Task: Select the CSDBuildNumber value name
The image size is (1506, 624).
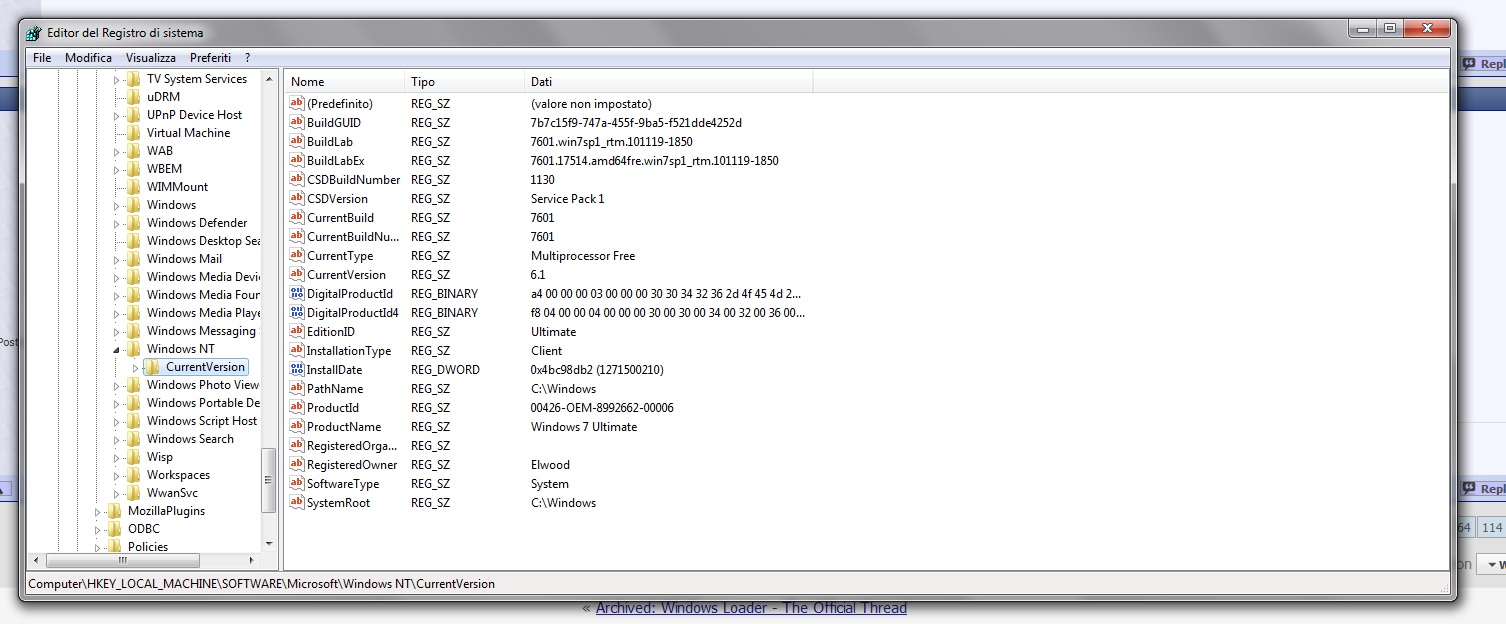Action: (353, 179)
